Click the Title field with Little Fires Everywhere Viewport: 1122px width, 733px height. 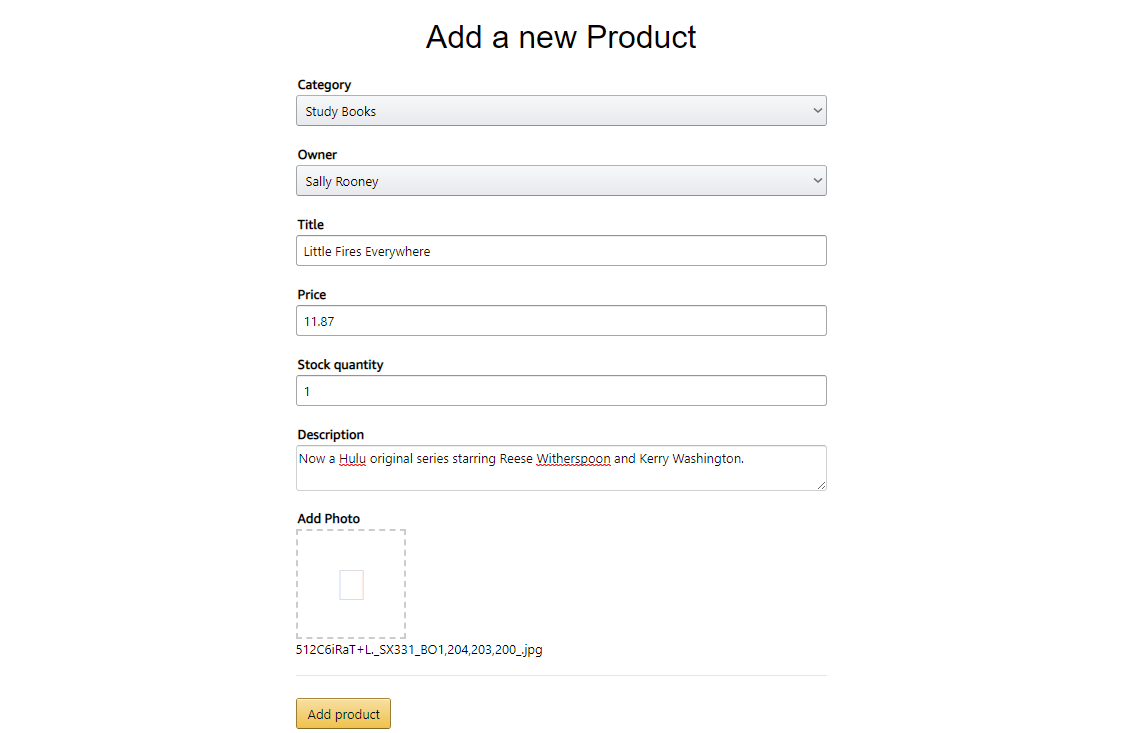(x=561, y=251)
